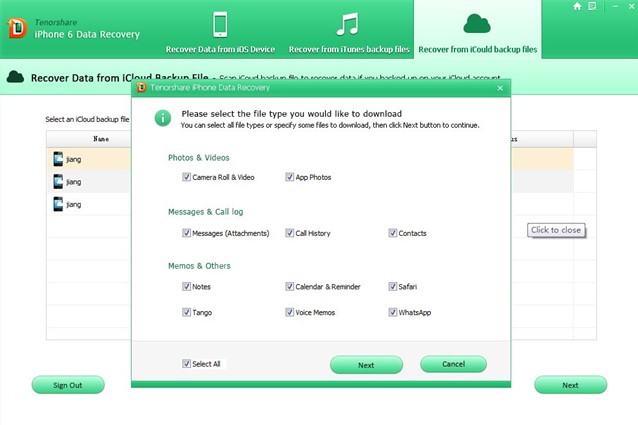
Task: Uncheck the WhatsApp checkbox
Action: point(393,312)
